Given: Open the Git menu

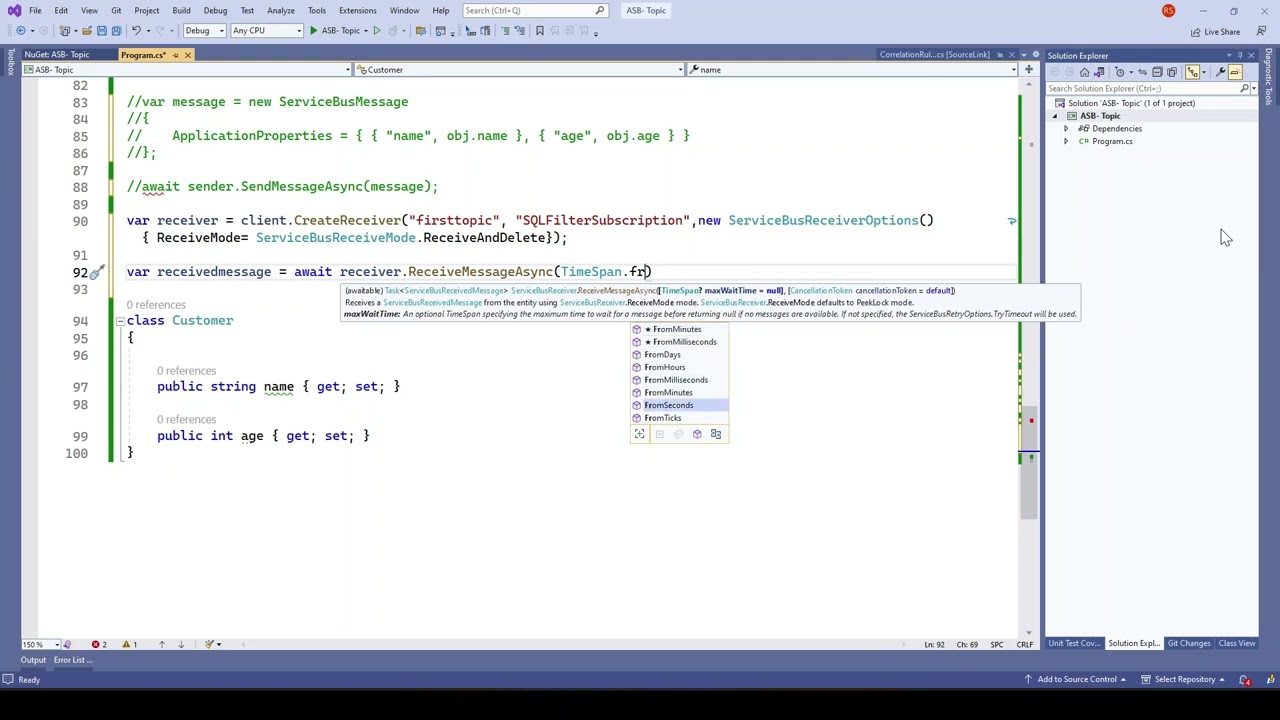Looking at the screenshot, I should click(116, 10).
